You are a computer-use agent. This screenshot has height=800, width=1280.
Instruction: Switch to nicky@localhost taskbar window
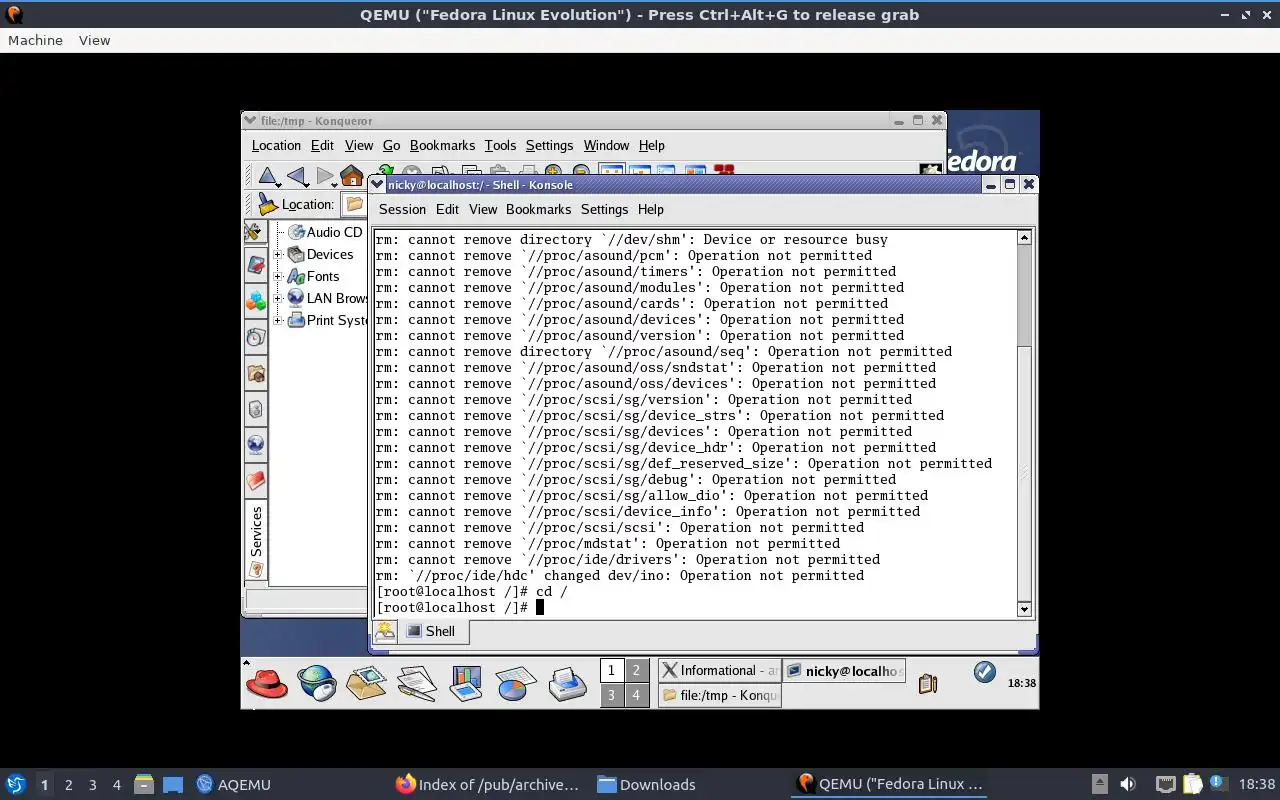pyautogui.click(x=844, y=671)
